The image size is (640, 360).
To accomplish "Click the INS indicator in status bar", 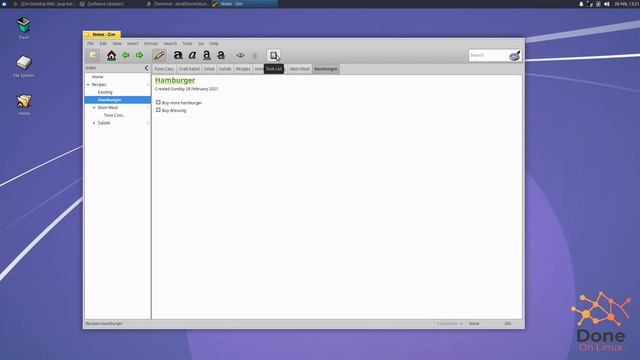I will coord(508,323).
